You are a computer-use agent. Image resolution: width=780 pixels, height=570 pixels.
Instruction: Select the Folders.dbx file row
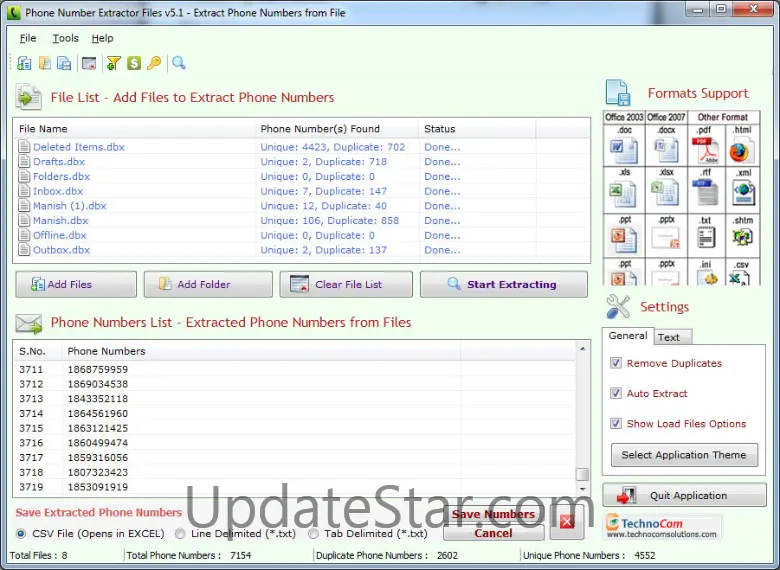point(301,176)
